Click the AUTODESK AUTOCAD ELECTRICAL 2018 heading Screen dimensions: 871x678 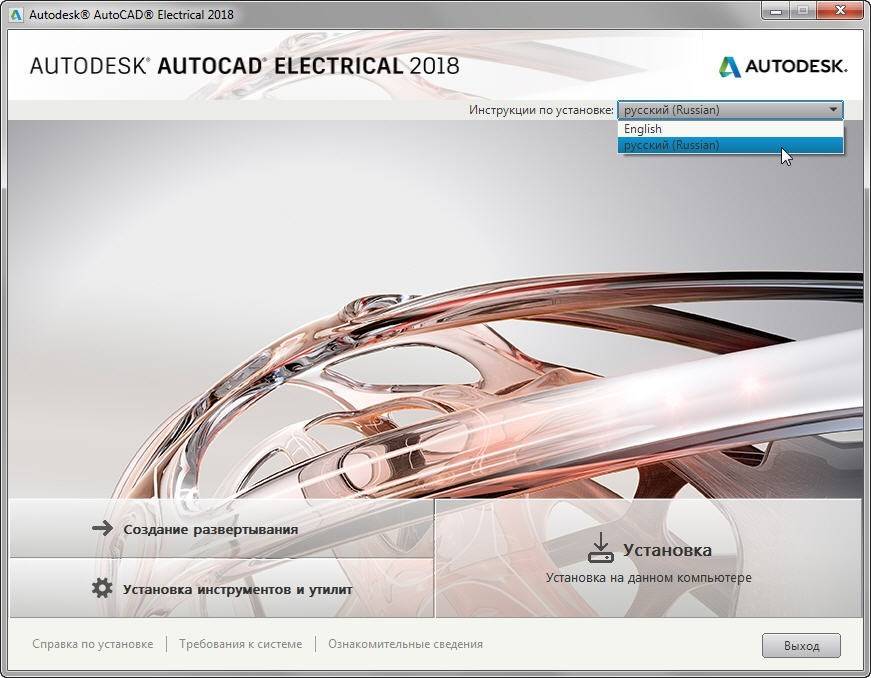point(245,66)
